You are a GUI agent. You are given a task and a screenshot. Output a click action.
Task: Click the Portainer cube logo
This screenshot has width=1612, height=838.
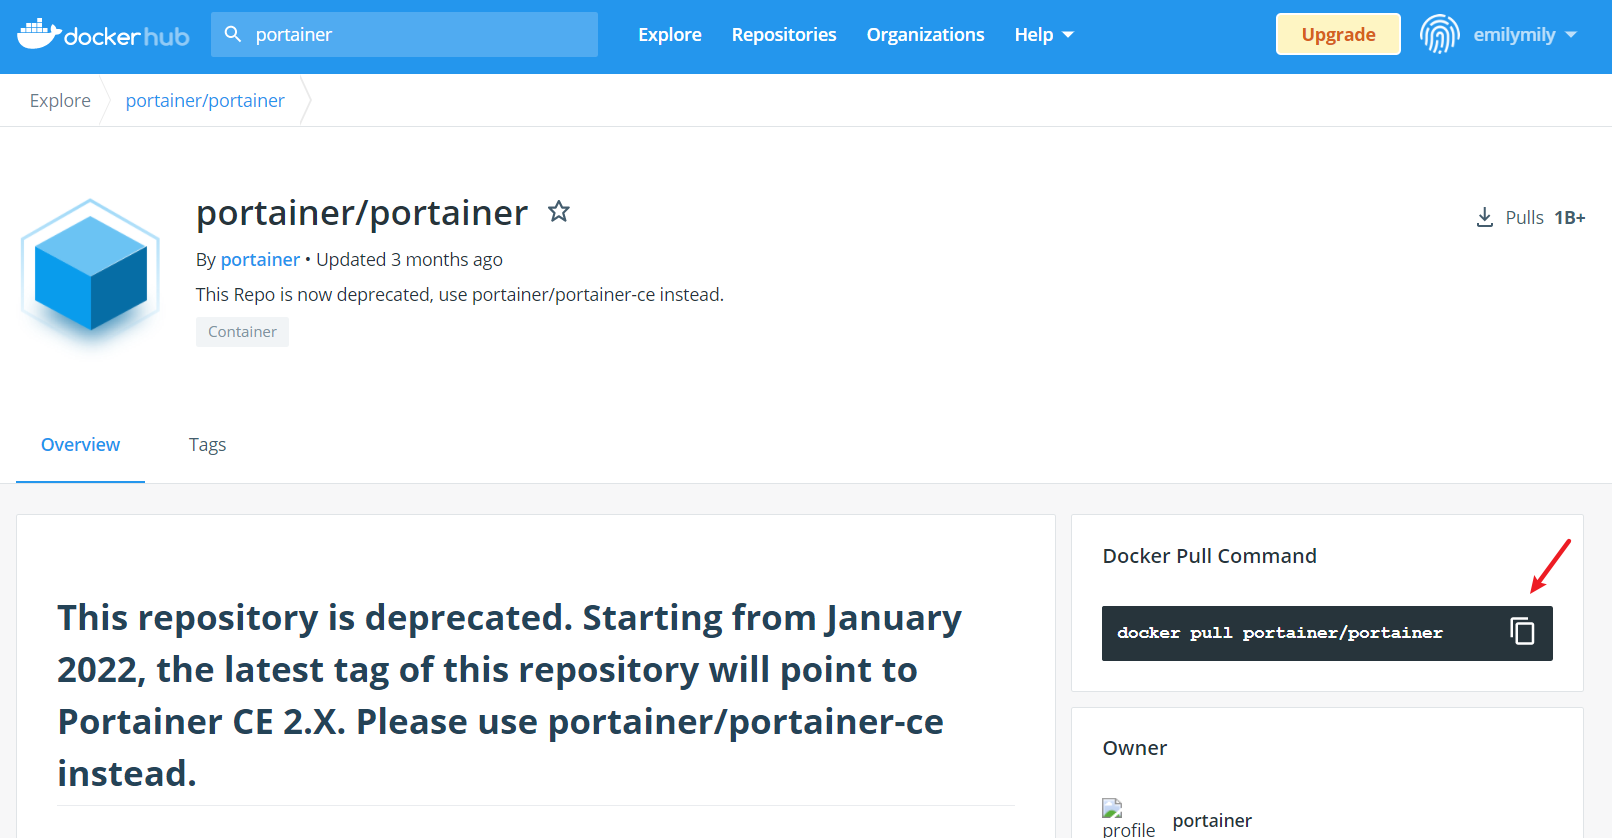pos(91,268)
